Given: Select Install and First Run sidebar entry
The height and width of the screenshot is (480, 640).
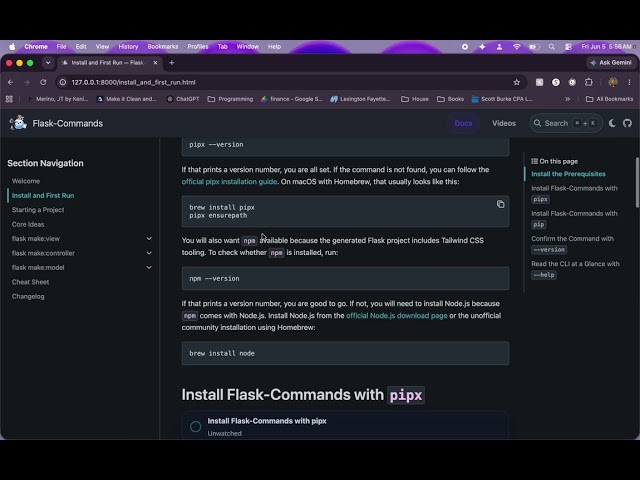Looking at the screenshot, I should [43, 196].
